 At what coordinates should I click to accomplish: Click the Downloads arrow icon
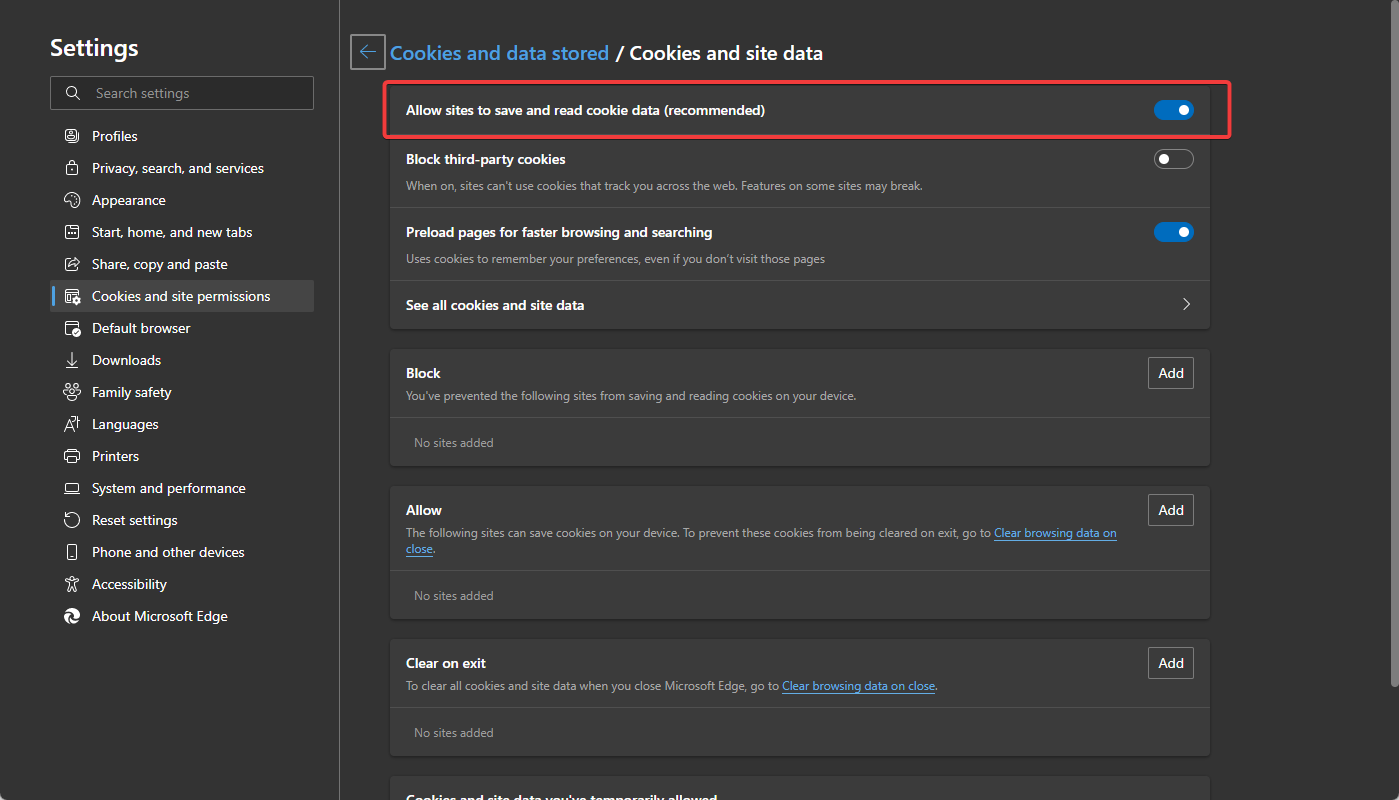(72, 360)
